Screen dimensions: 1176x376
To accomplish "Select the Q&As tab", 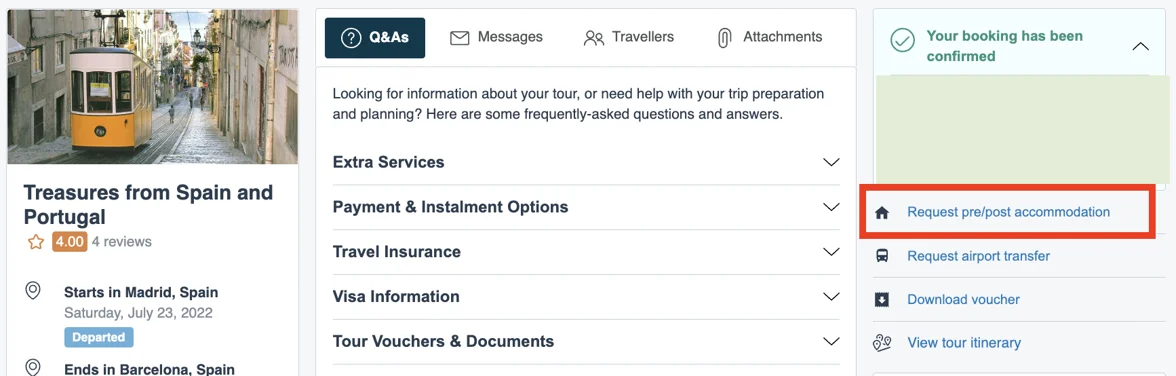I will [x=375, y=38].
